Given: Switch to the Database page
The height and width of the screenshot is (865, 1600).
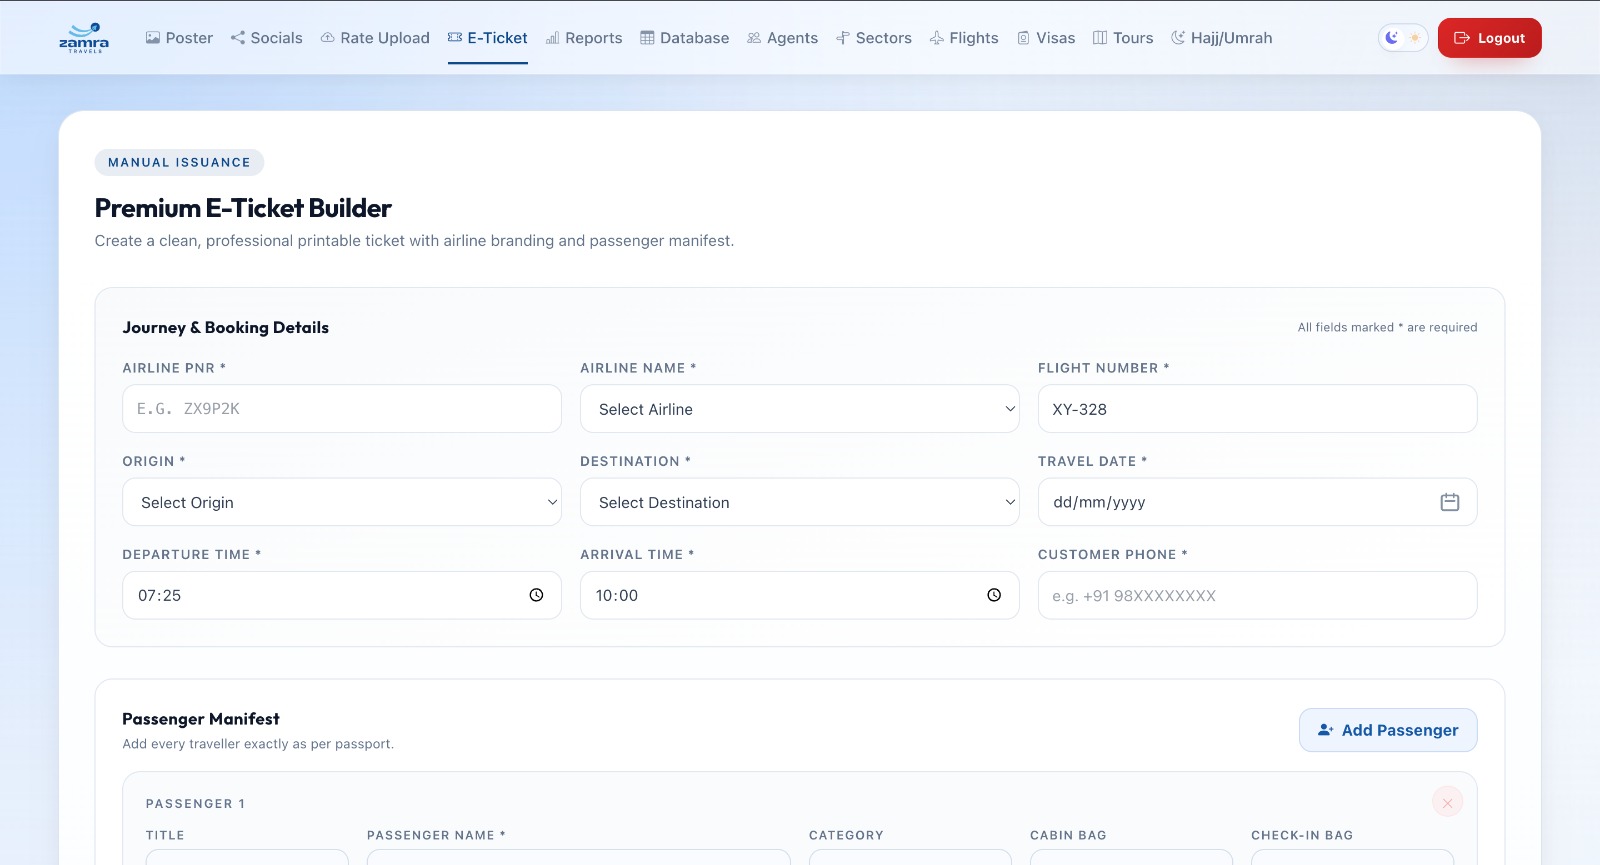Looking at the screenshot, I should tap(685, 38).
